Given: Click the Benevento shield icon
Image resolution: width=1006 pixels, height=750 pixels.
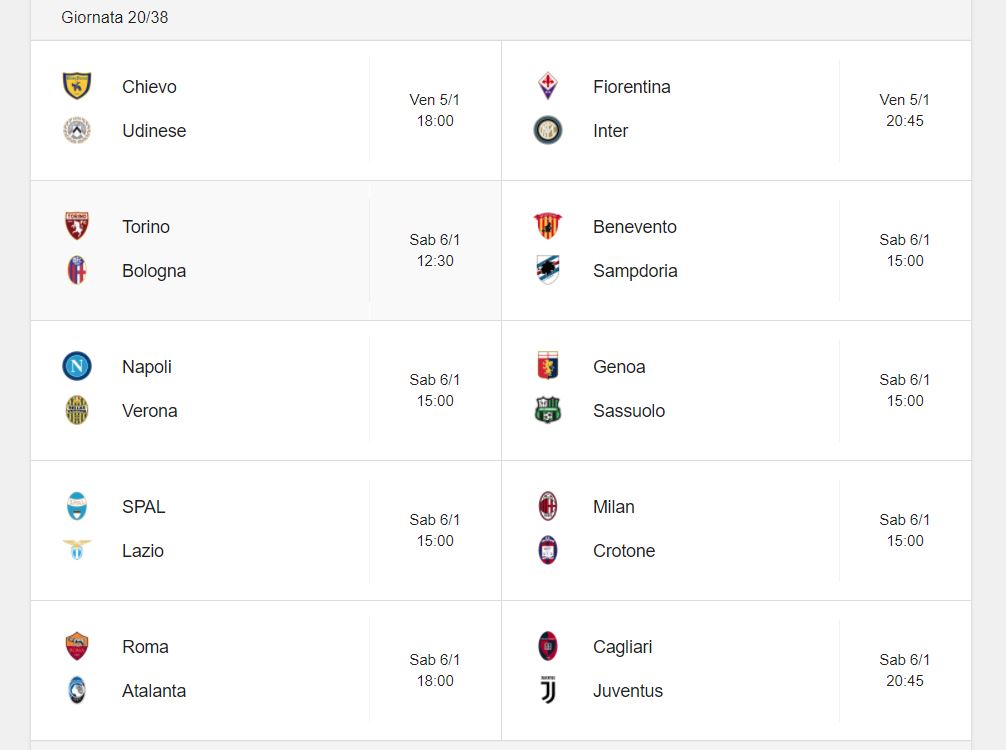Looking at the screenshot, I should pyautogui.click(x=548, y=226).
